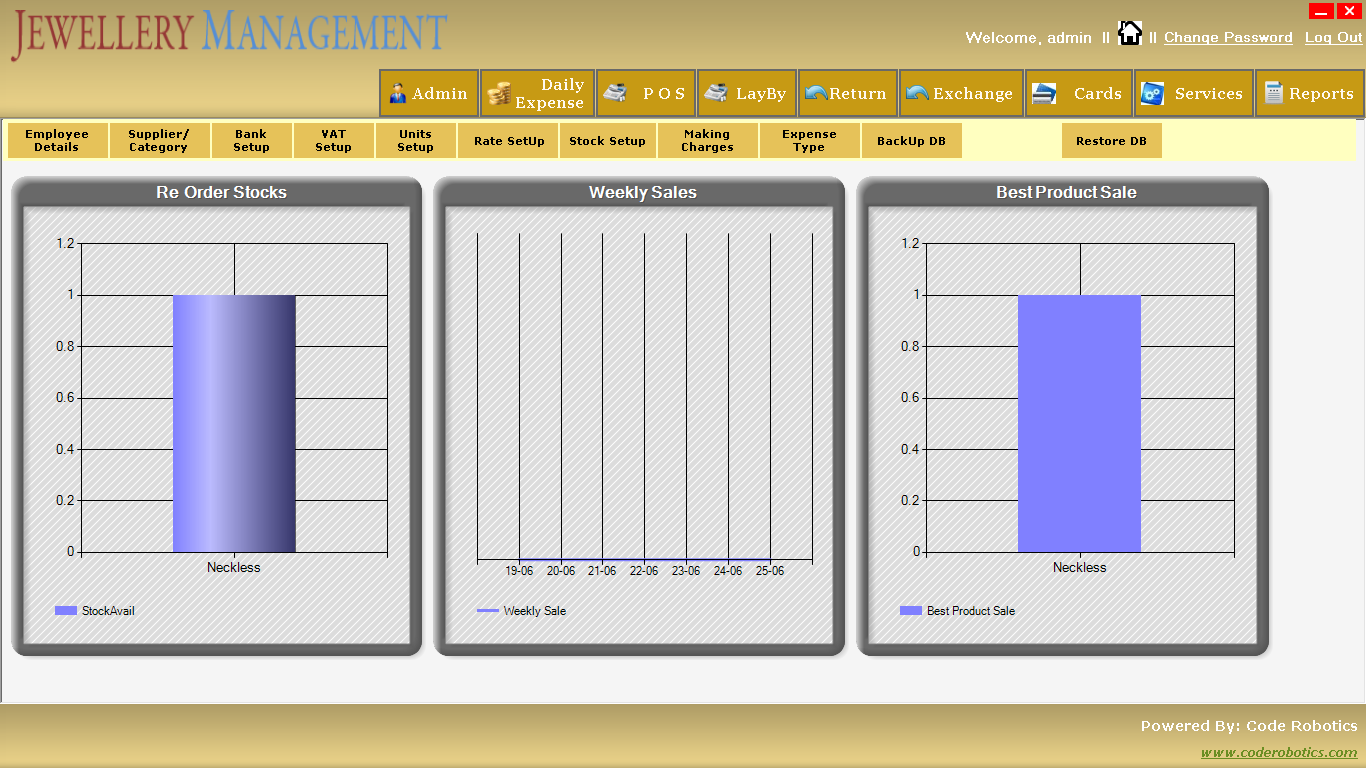Click the Change Password link
The width and height of the screenshot is (1366, 768).
(x=1228, y=38)
